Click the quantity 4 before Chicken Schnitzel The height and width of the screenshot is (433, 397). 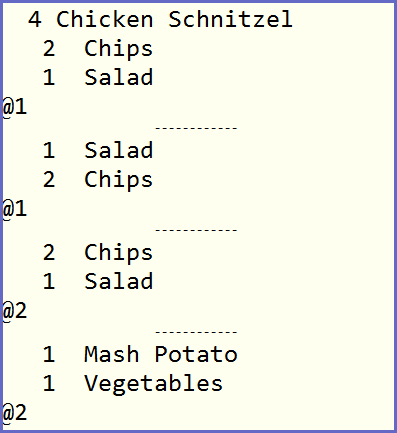coord(35,19)
